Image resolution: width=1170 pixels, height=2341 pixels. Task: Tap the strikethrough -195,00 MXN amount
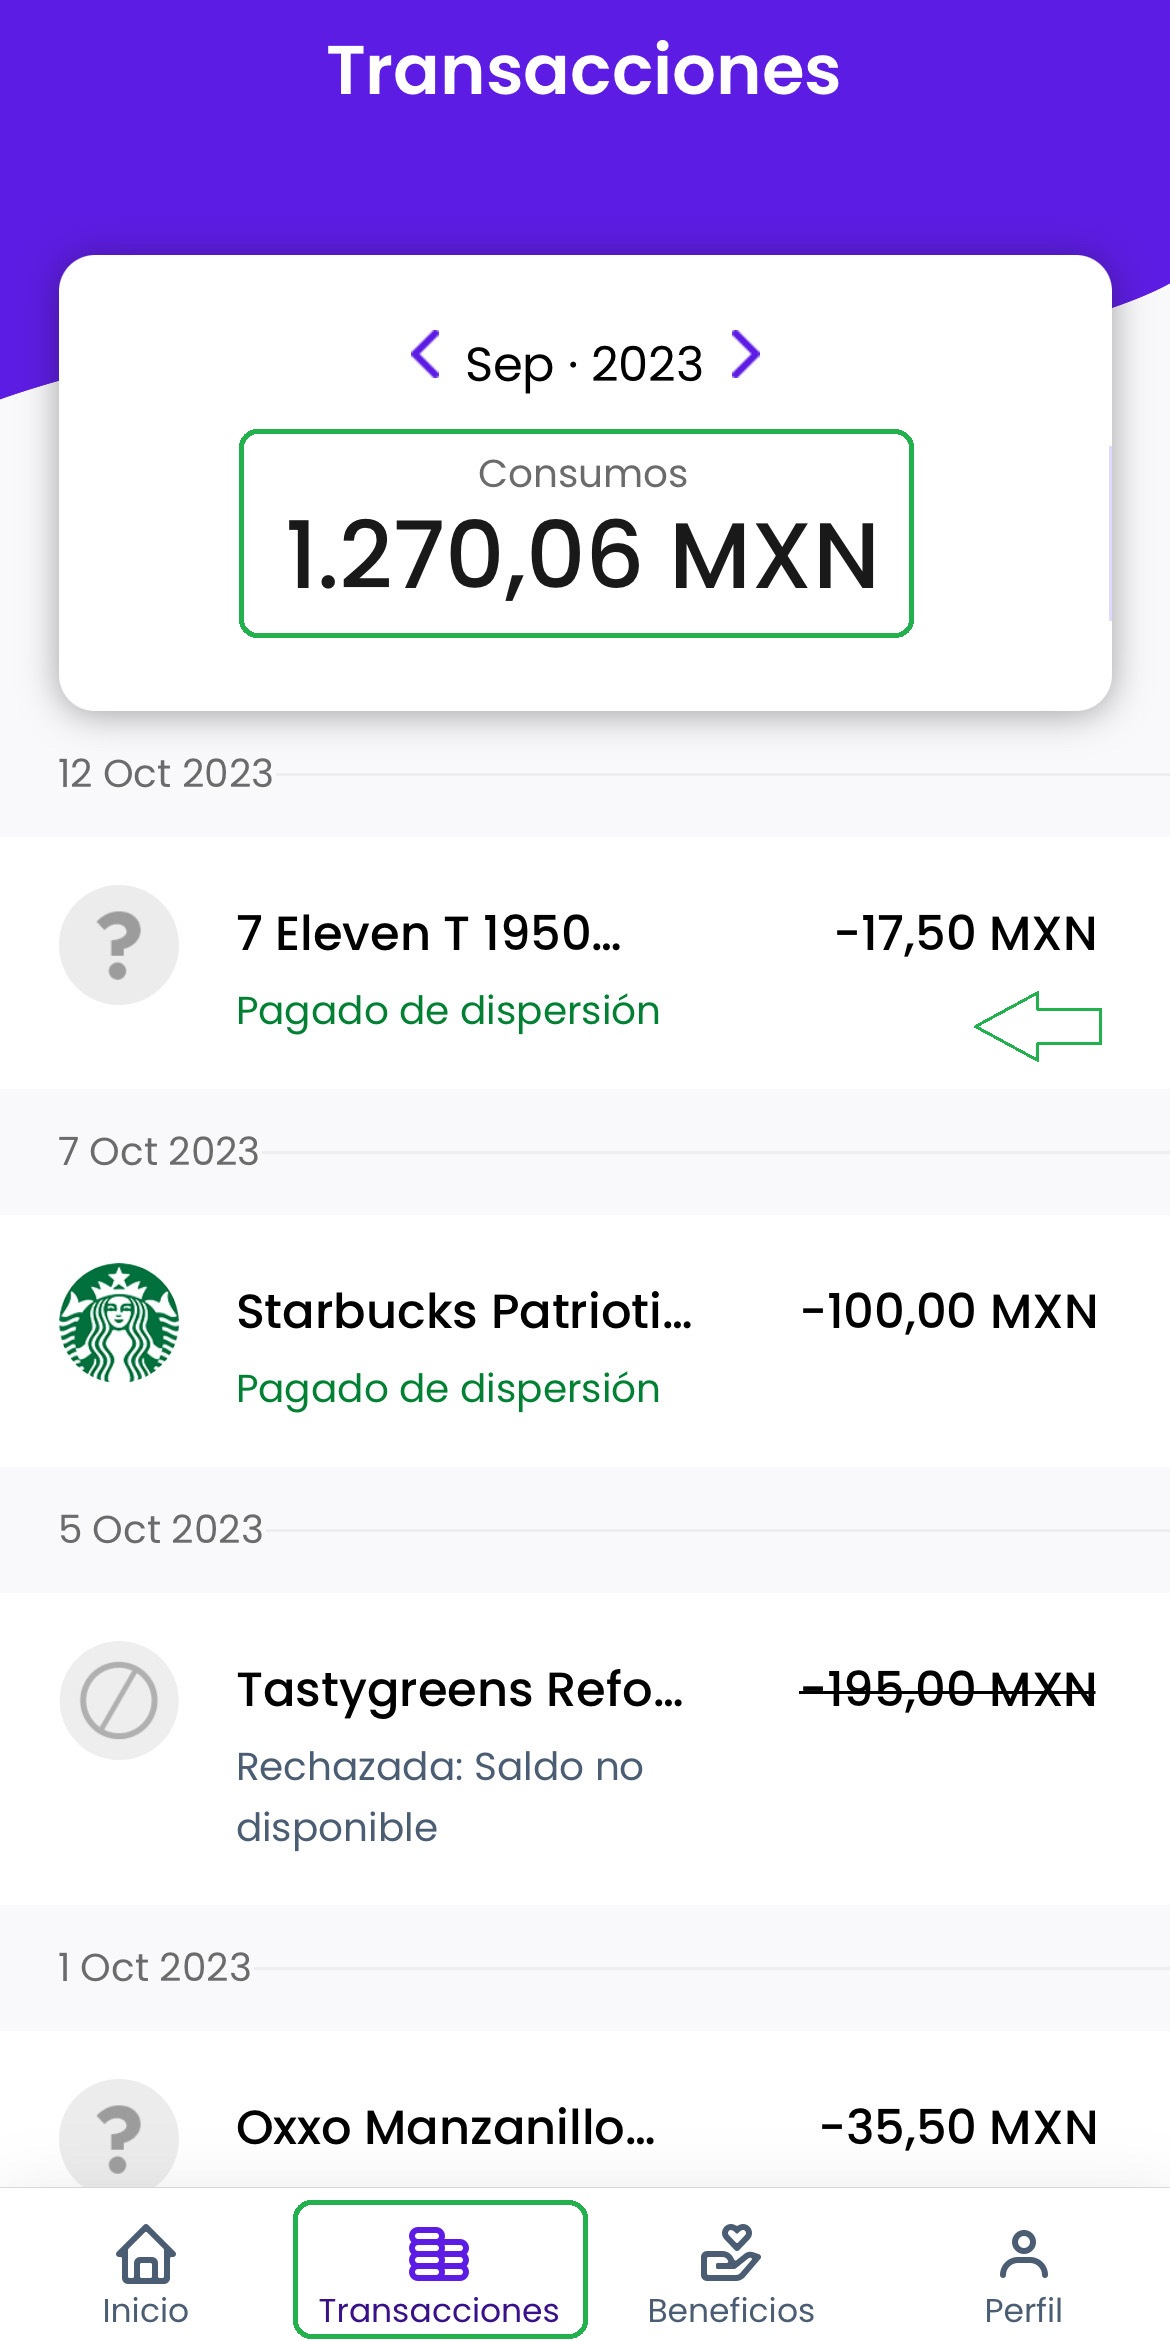click(x=948, y=1690)
